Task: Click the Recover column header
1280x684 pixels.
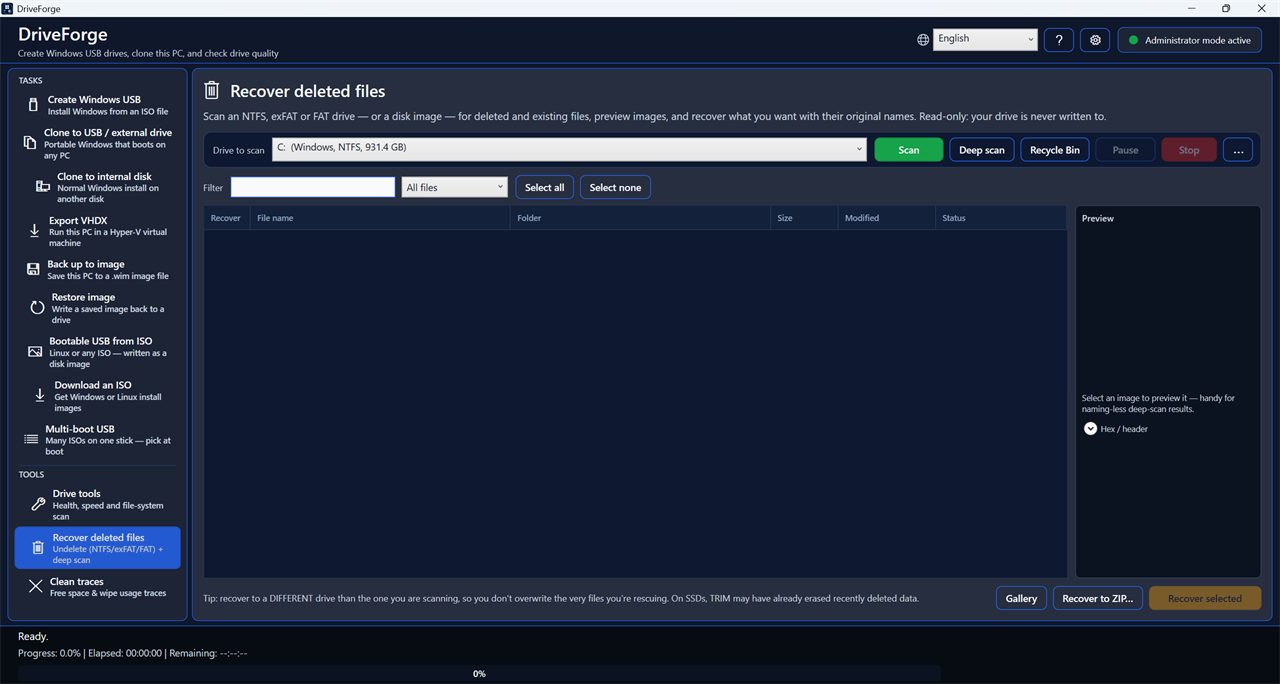Action: click(x=226, y=218)
